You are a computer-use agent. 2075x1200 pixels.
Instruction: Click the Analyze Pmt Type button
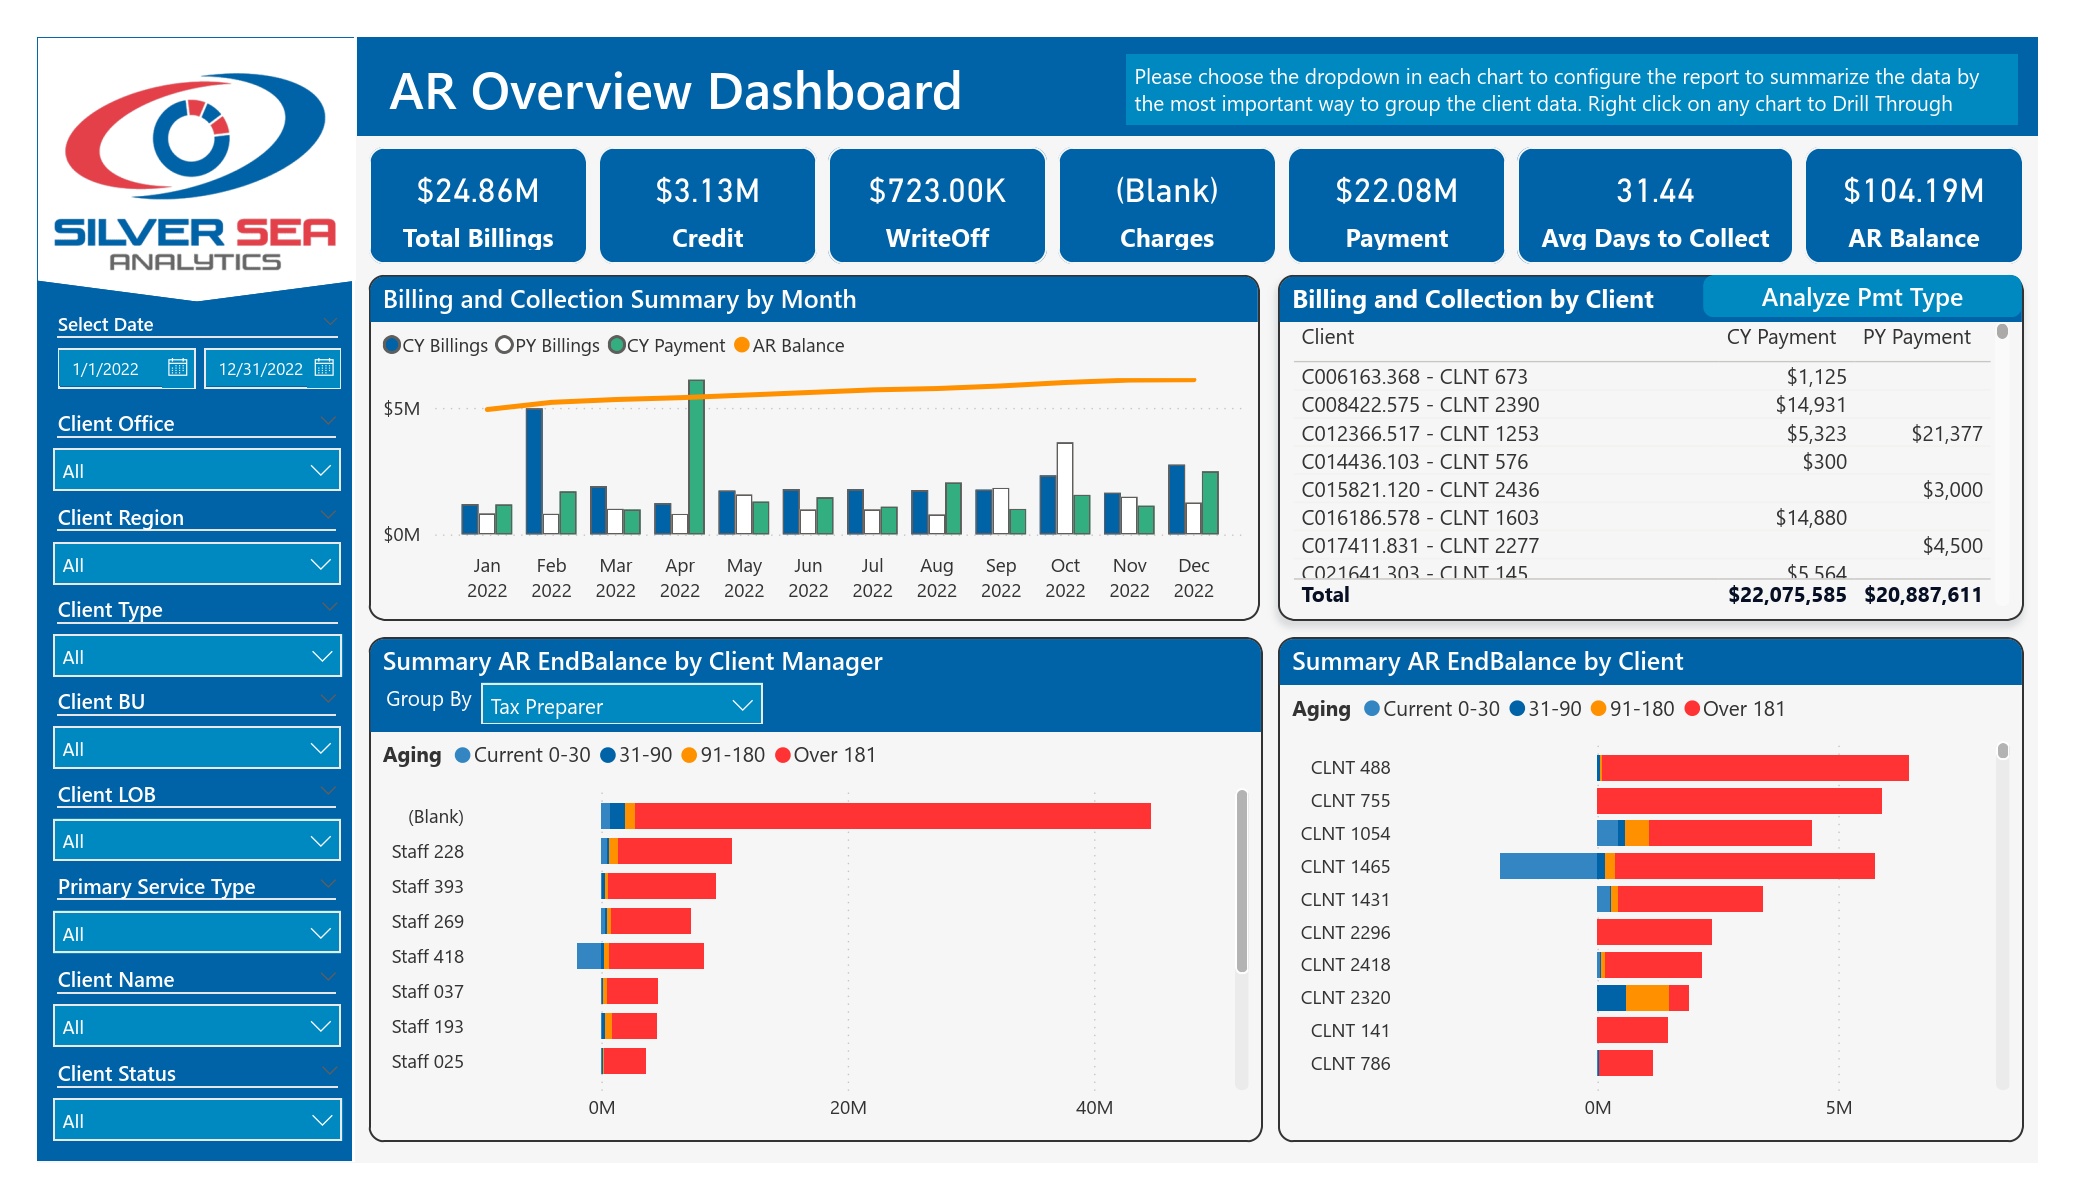[1861, 297]
